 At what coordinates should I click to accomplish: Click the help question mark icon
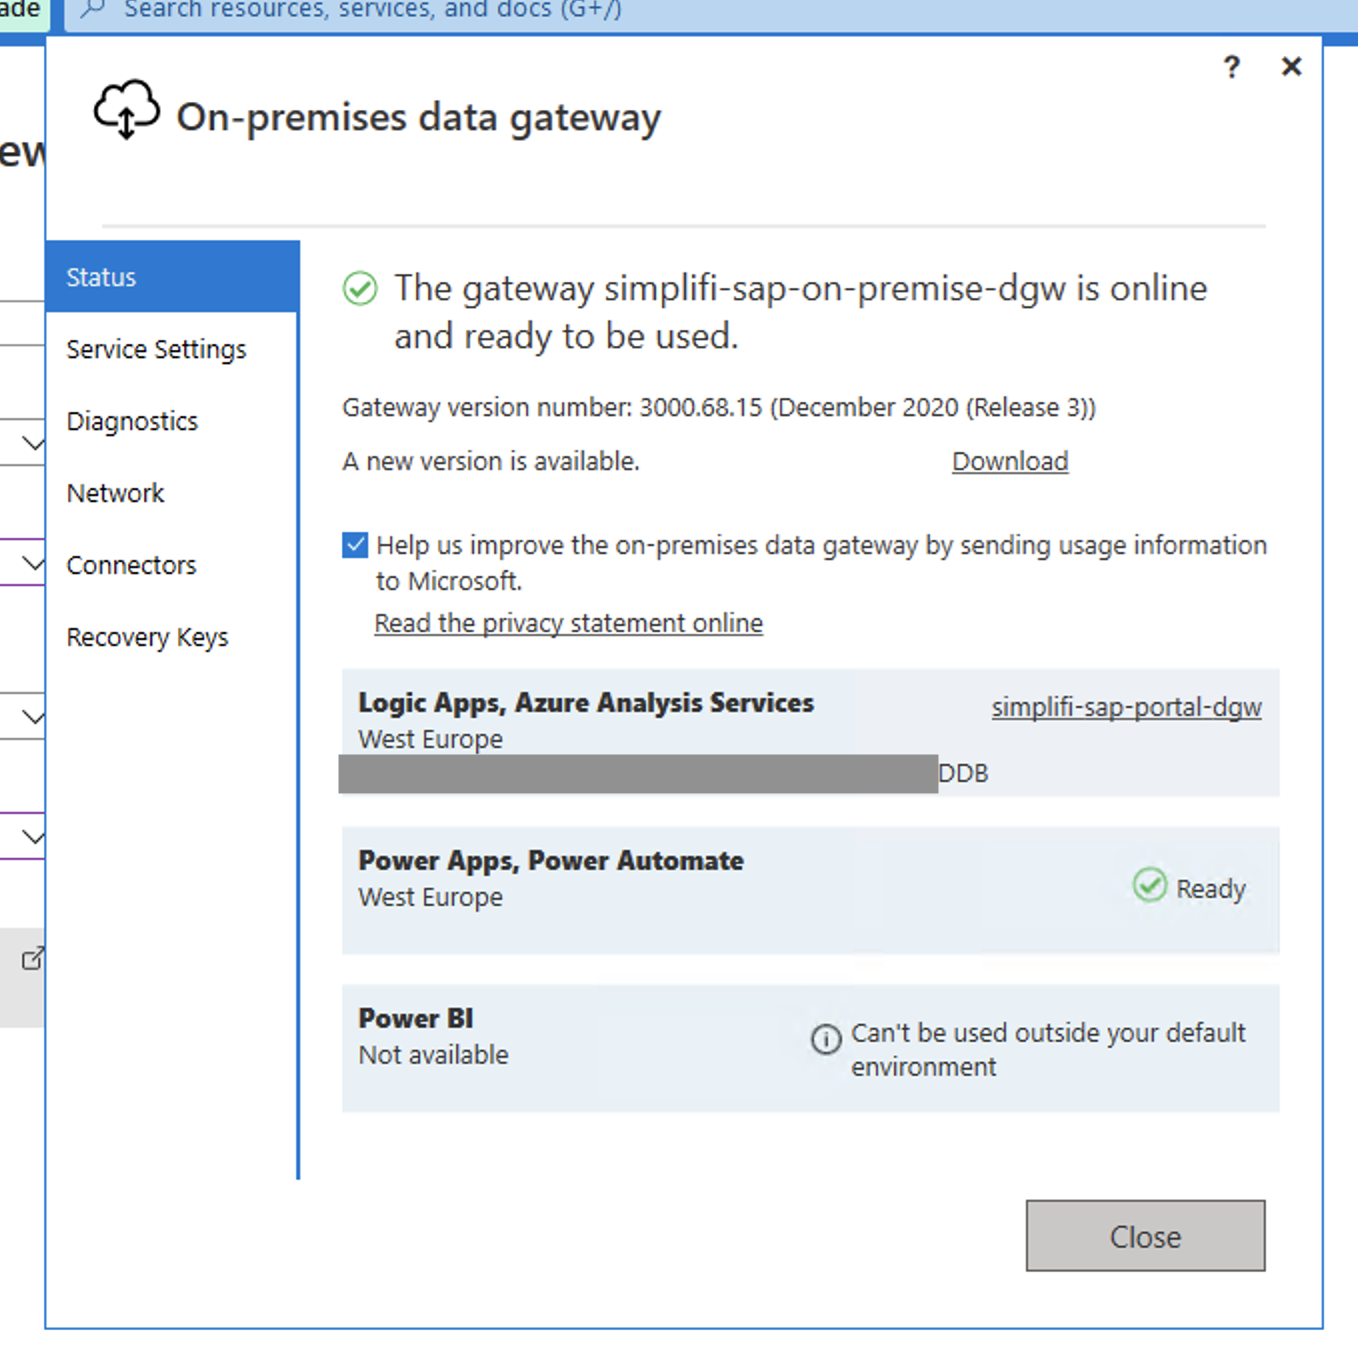[x=1232, y=67]
